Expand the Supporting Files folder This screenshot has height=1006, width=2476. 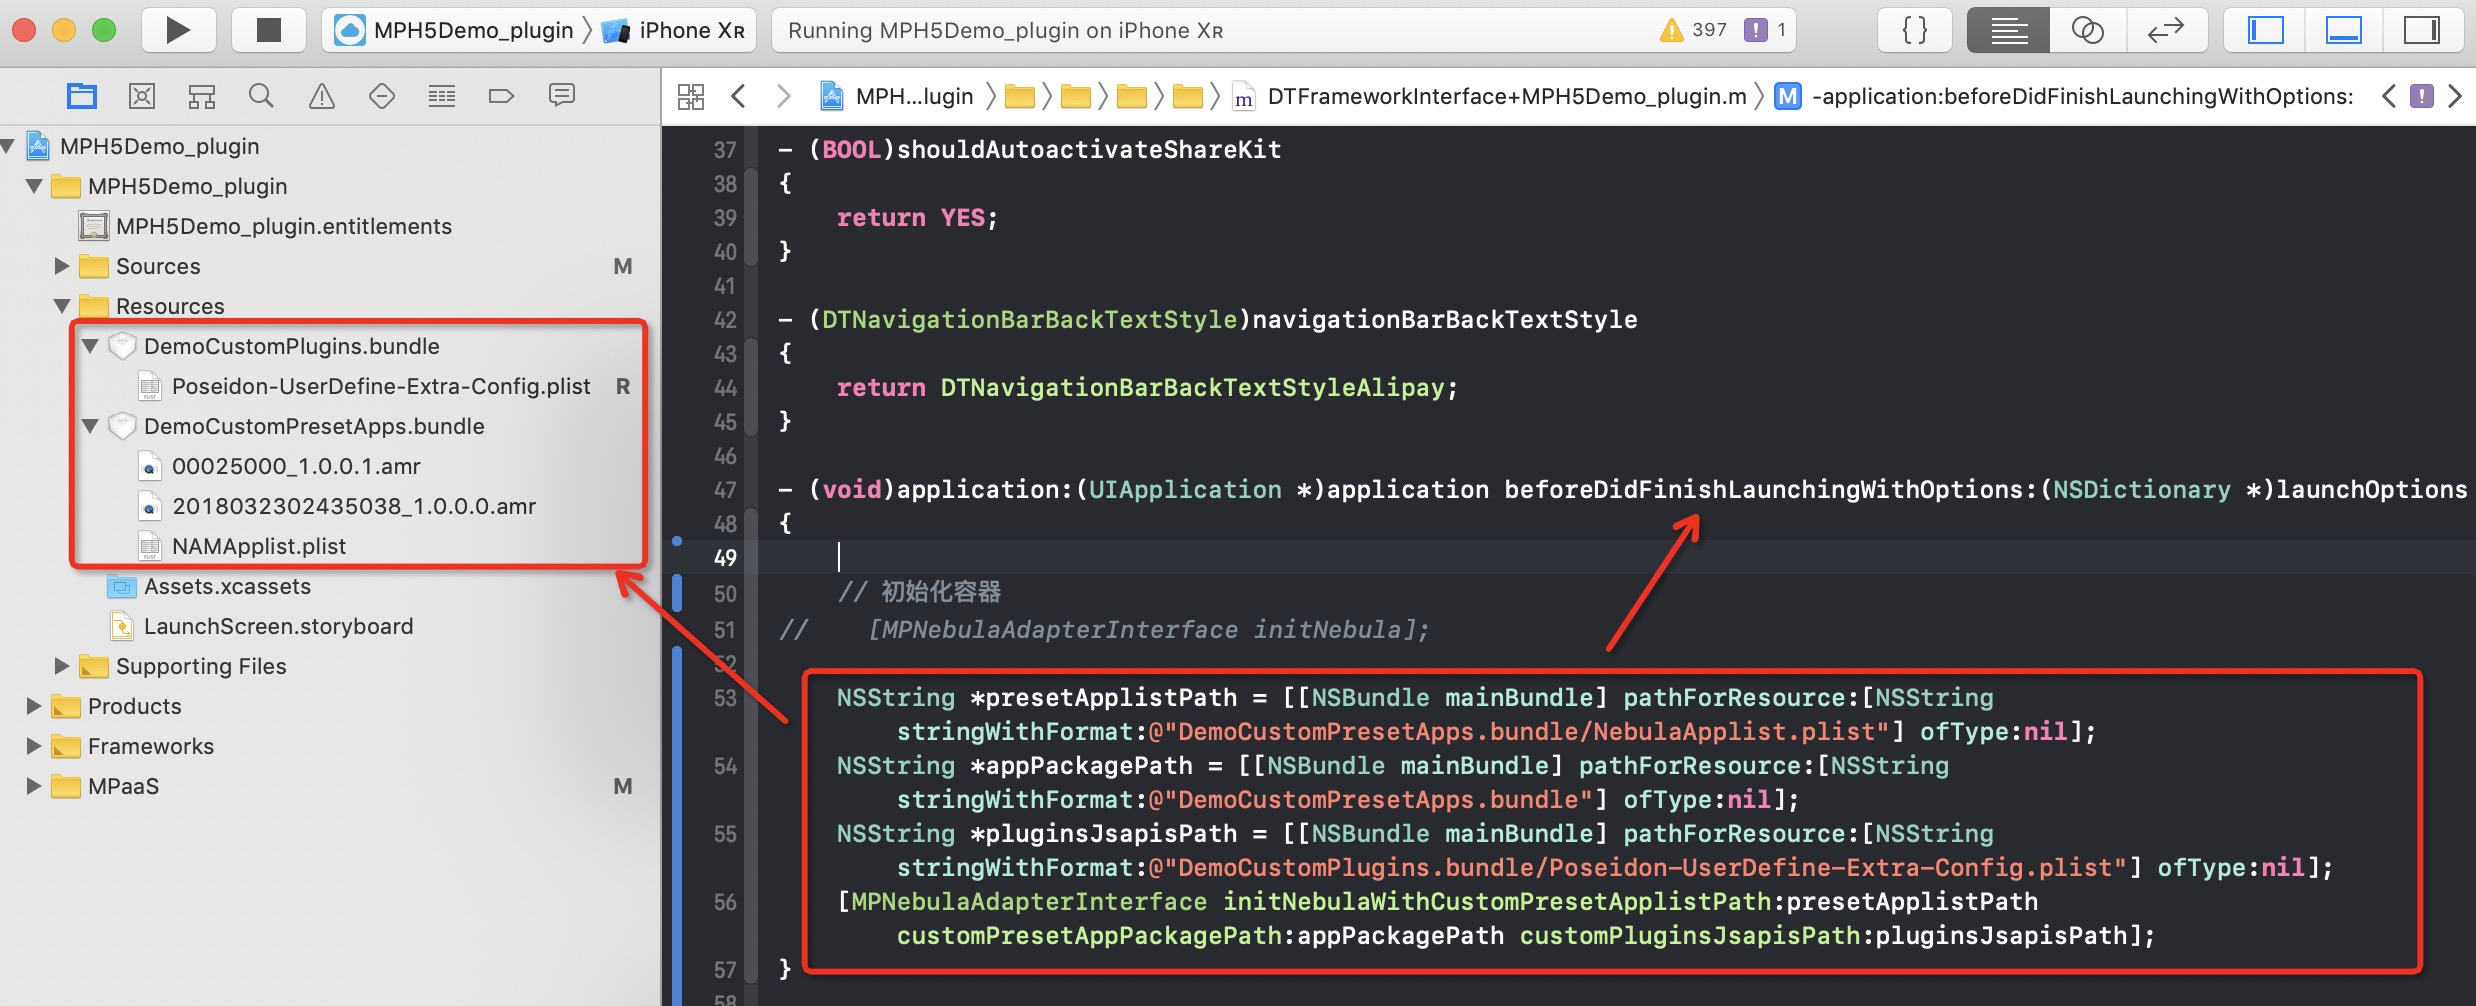click(61, 666)
